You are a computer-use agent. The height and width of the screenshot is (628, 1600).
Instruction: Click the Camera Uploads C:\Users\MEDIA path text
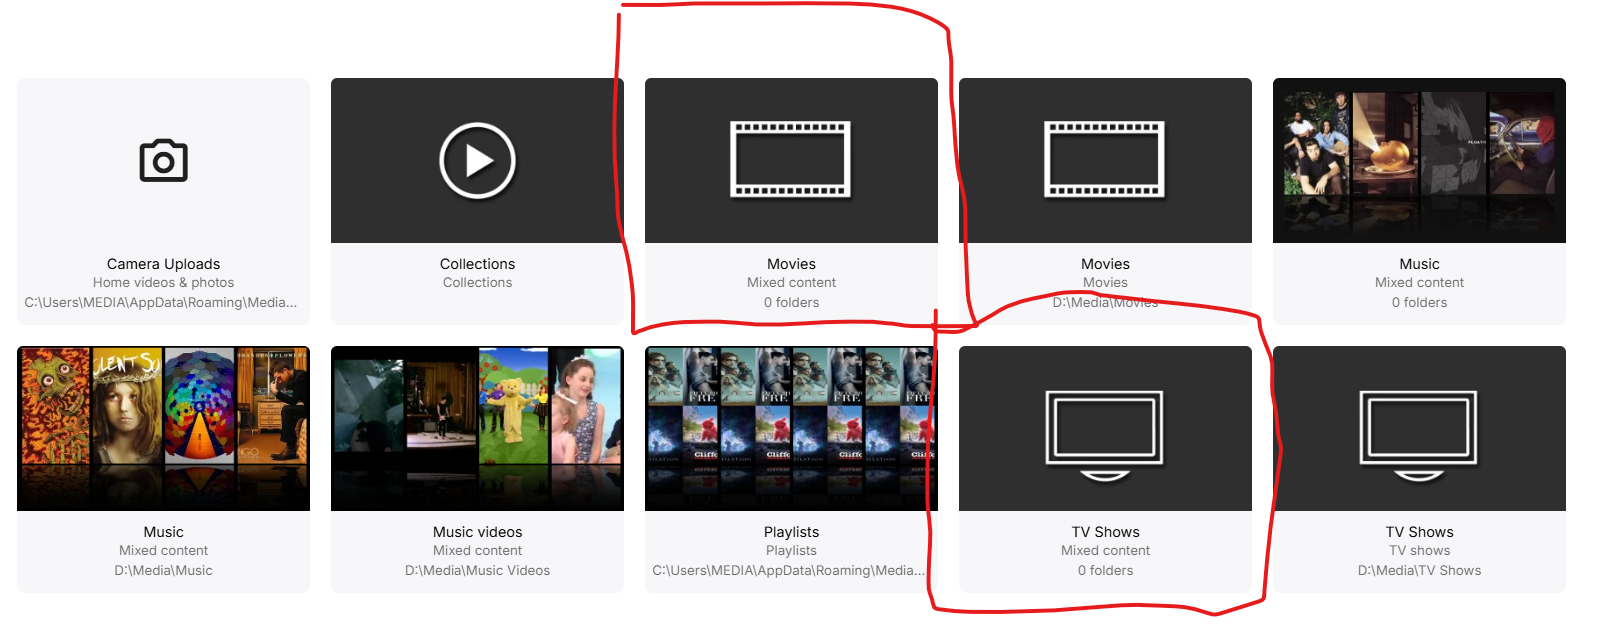[x=161, y=302]
